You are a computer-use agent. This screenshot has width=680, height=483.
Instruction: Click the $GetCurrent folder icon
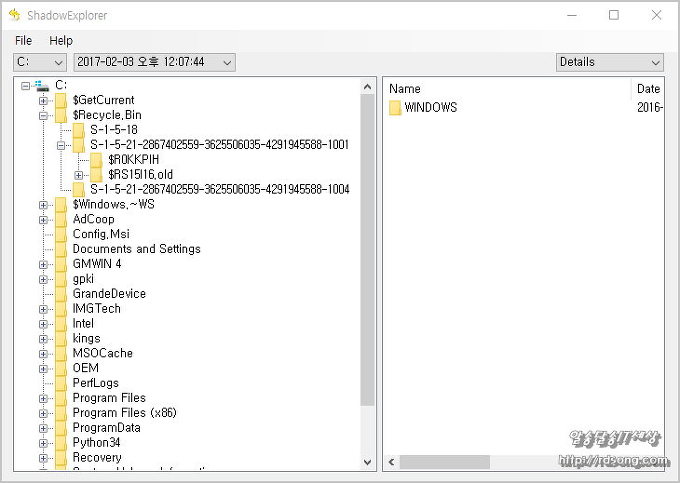[x=61, y=101]
